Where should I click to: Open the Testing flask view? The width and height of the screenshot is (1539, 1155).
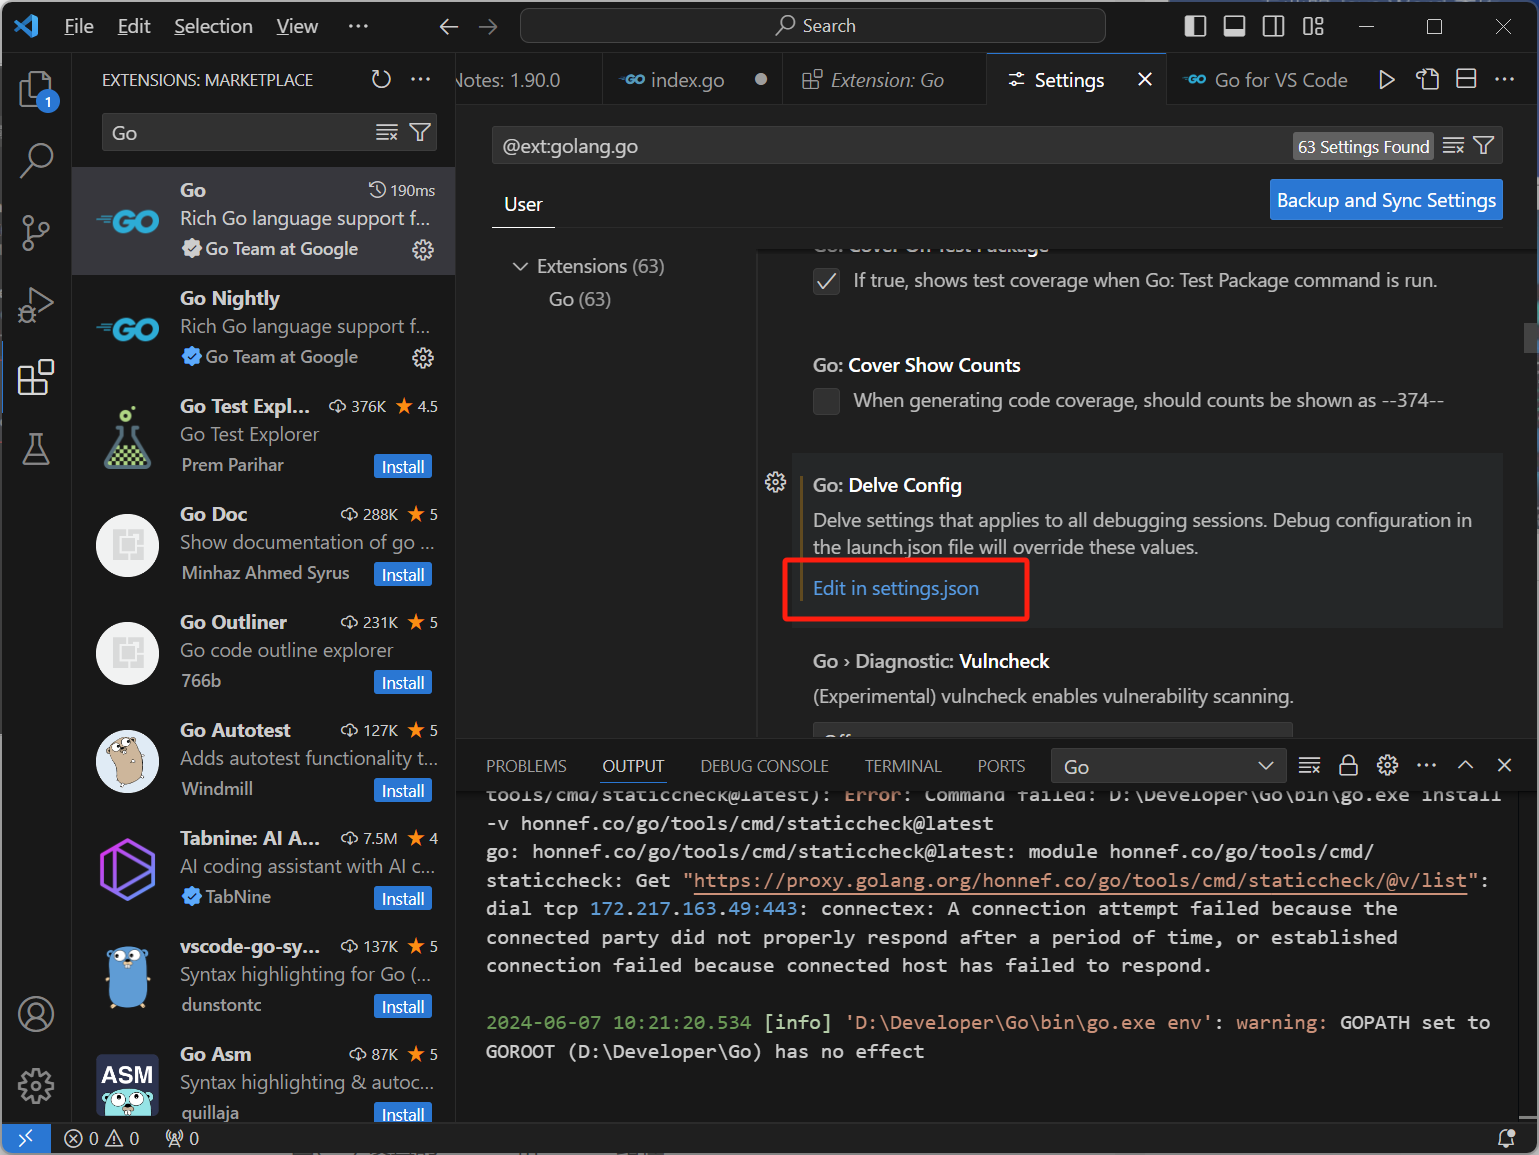pyautogui.click(x=37, y=449)
